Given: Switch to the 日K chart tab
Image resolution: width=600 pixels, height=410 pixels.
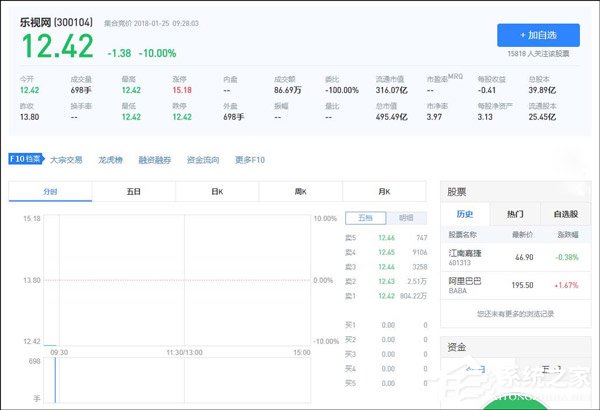Looking at the screenshot, I should (x=217, y=191).
